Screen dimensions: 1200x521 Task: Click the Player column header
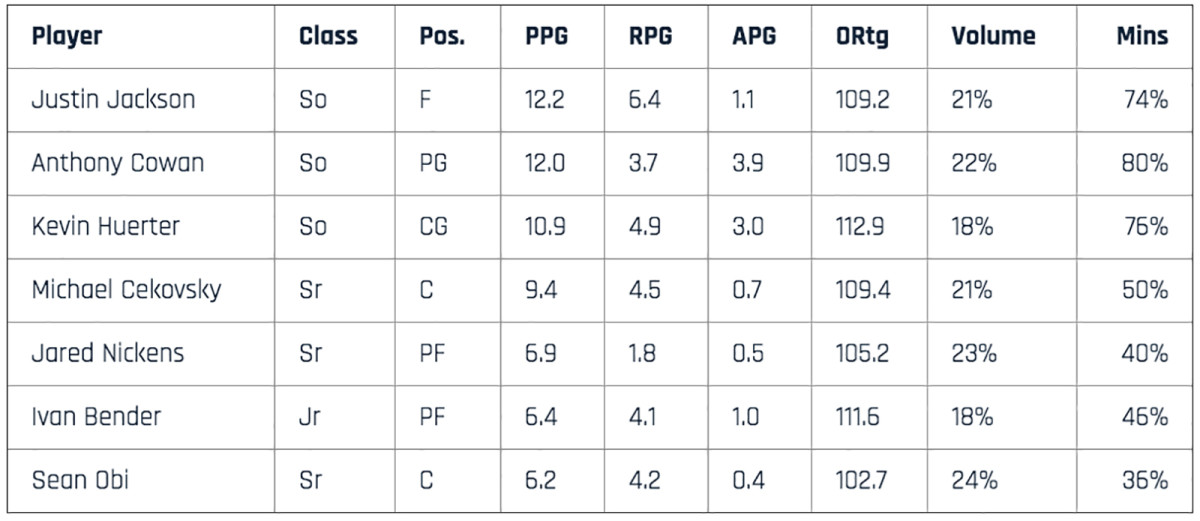coord(67,37)
